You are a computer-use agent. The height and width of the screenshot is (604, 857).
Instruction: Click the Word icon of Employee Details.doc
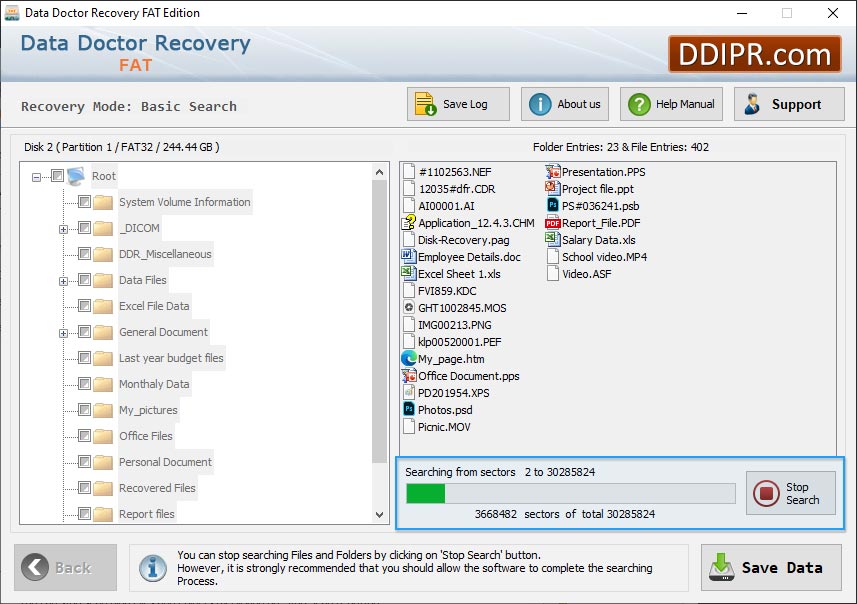(x=408, y=256)
